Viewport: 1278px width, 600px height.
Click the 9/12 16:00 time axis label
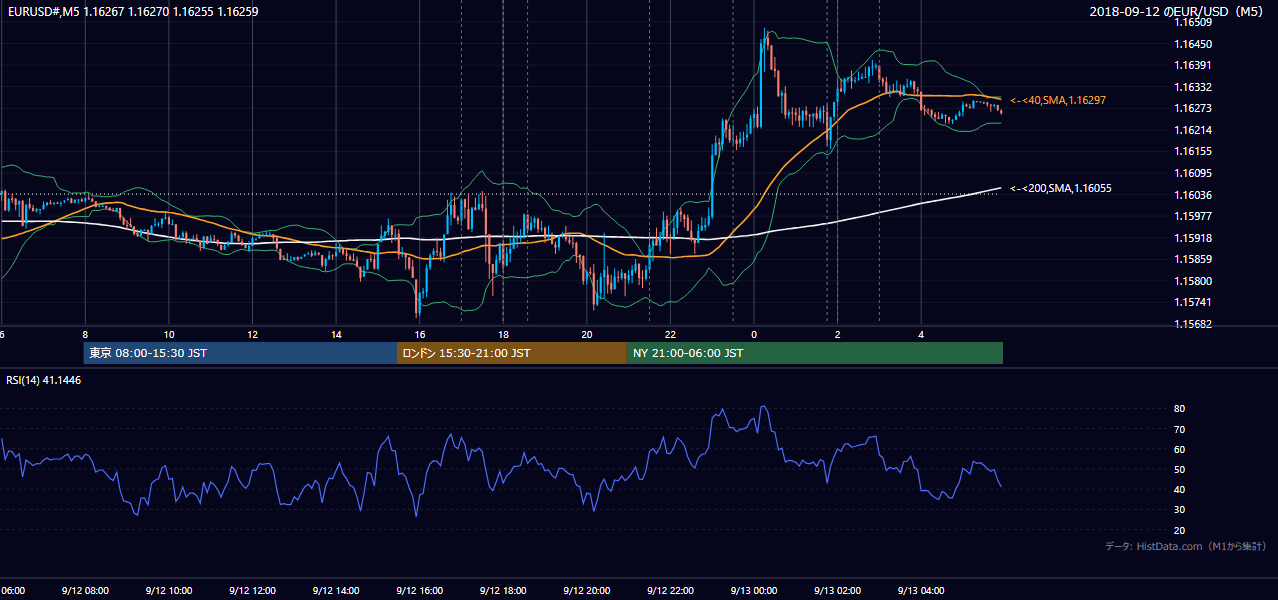tap(419, 590)
